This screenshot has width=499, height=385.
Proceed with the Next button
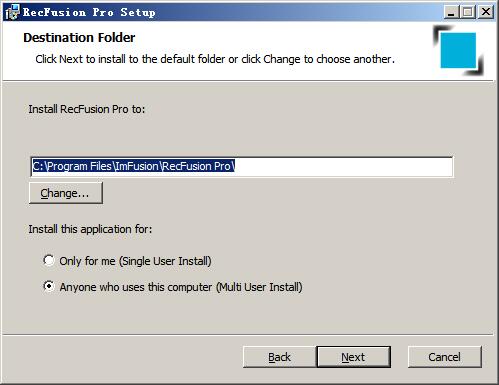coord(353,357)
